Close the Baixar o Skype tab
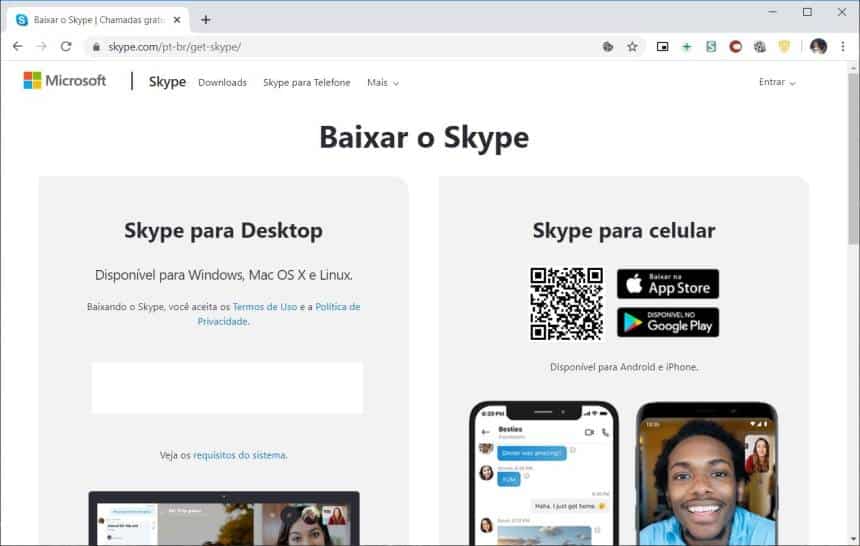The width and height of the screenshot is (860, 546). 177,20
